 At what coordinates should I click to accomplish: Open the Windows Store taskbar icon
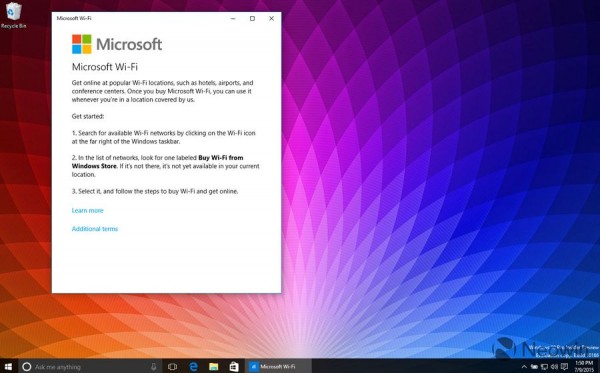234,366
